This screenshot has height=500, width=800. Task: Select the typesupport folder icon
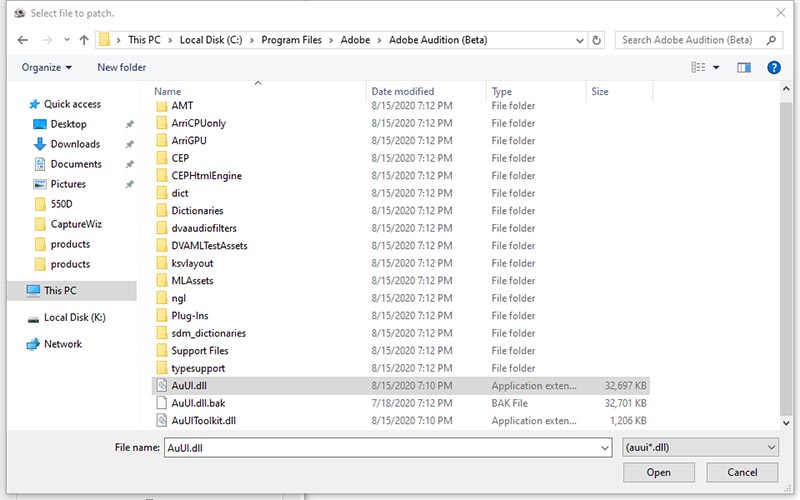click(162, 368)
